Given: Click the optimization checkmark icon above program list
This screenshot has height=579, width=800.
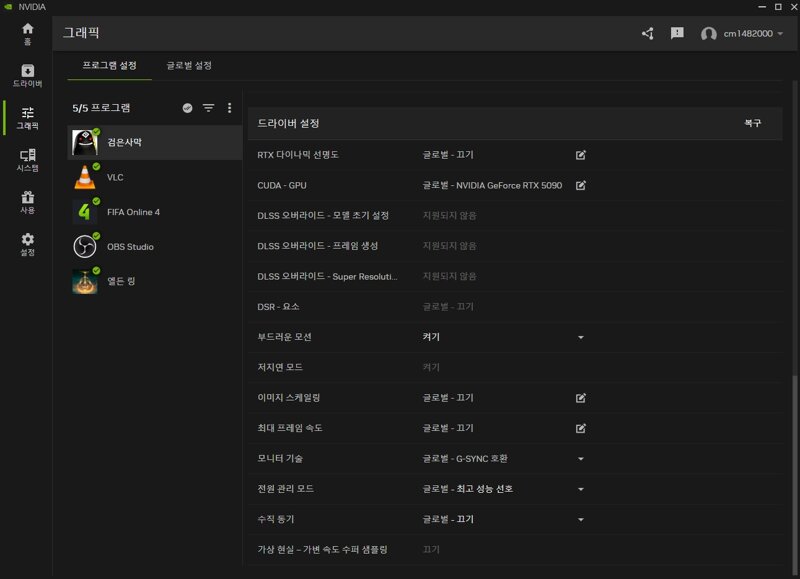Looking at the screenshot, I should (x=187, y=108).
